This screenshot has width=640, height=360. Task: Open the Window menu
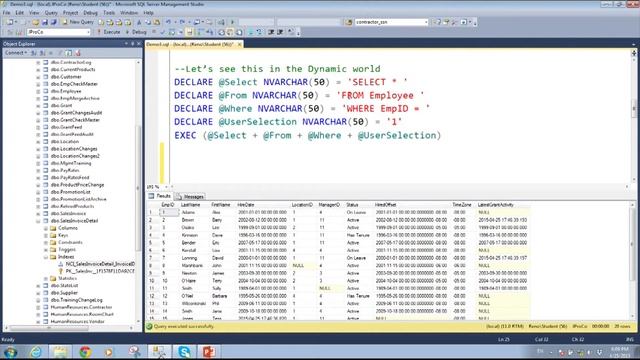point(129,13)
